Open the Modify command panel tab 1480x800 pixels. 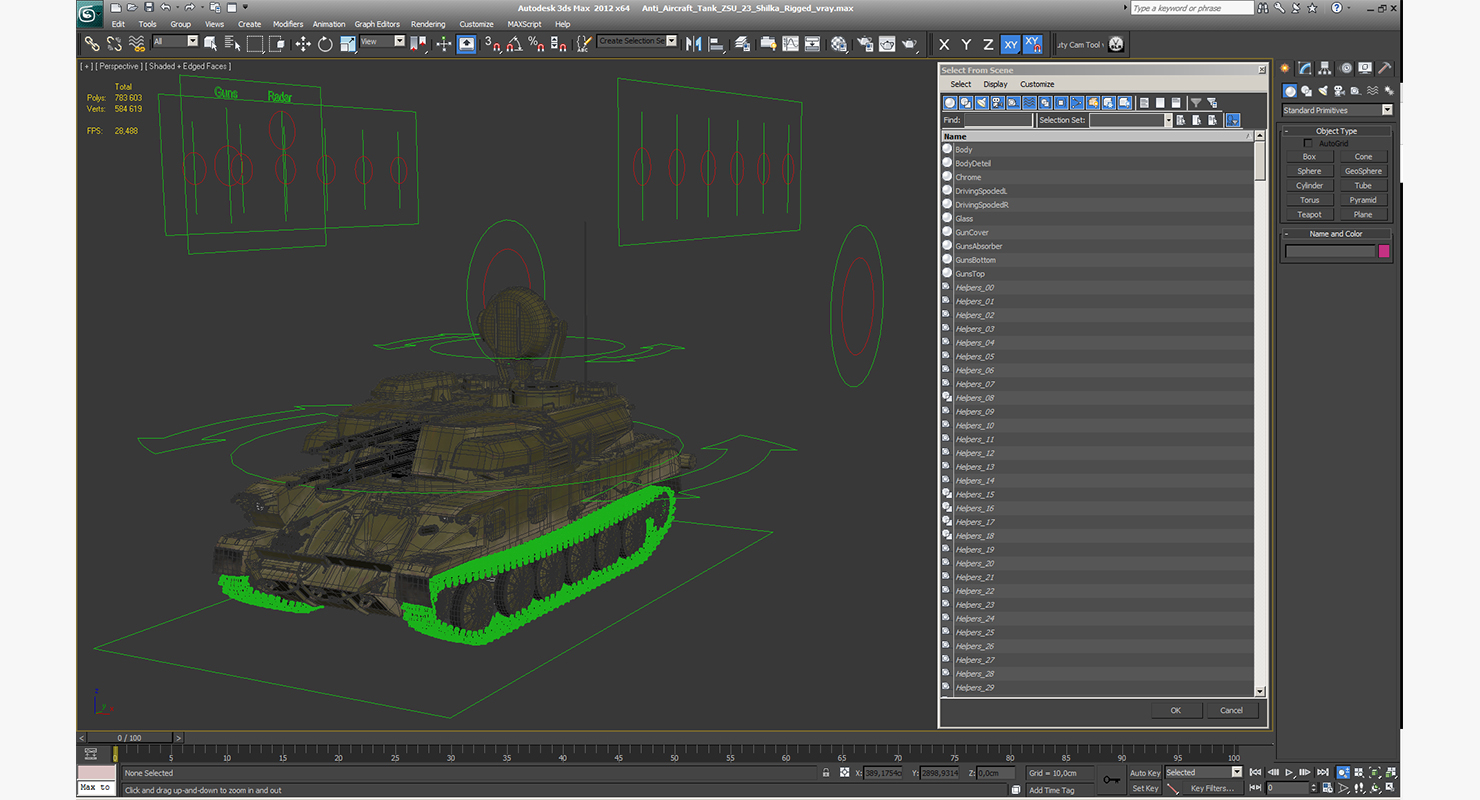coord(1305,68)
